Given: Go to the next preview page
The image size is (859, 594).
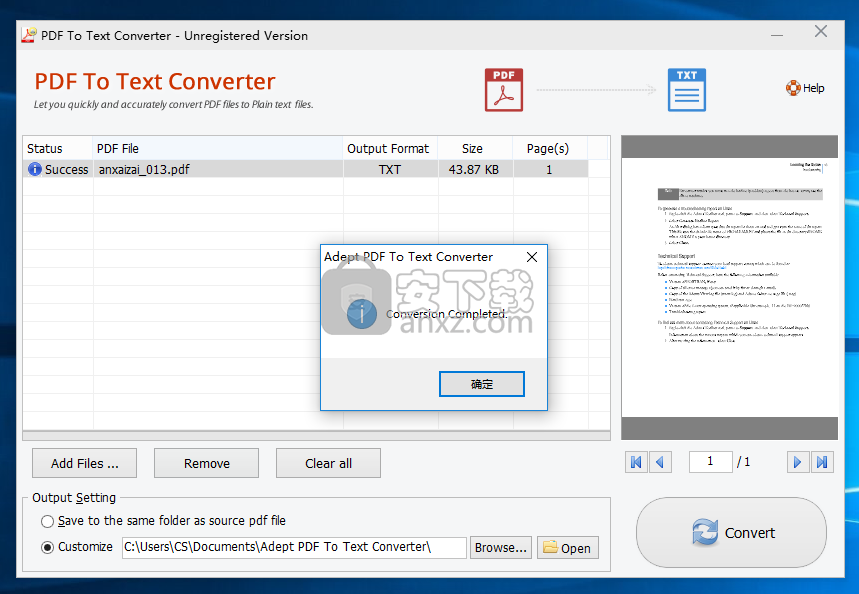Looking at the screenshot, I should click(x=798, y=462).
